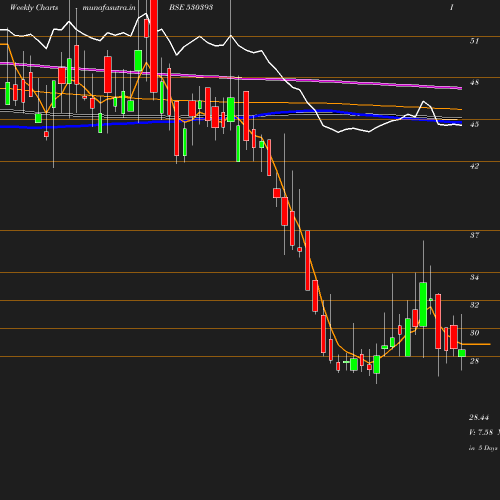The image size is (500, 500).
Task: Click the 'Weekly Charts' title text
Action: click(x=34, y=8)
